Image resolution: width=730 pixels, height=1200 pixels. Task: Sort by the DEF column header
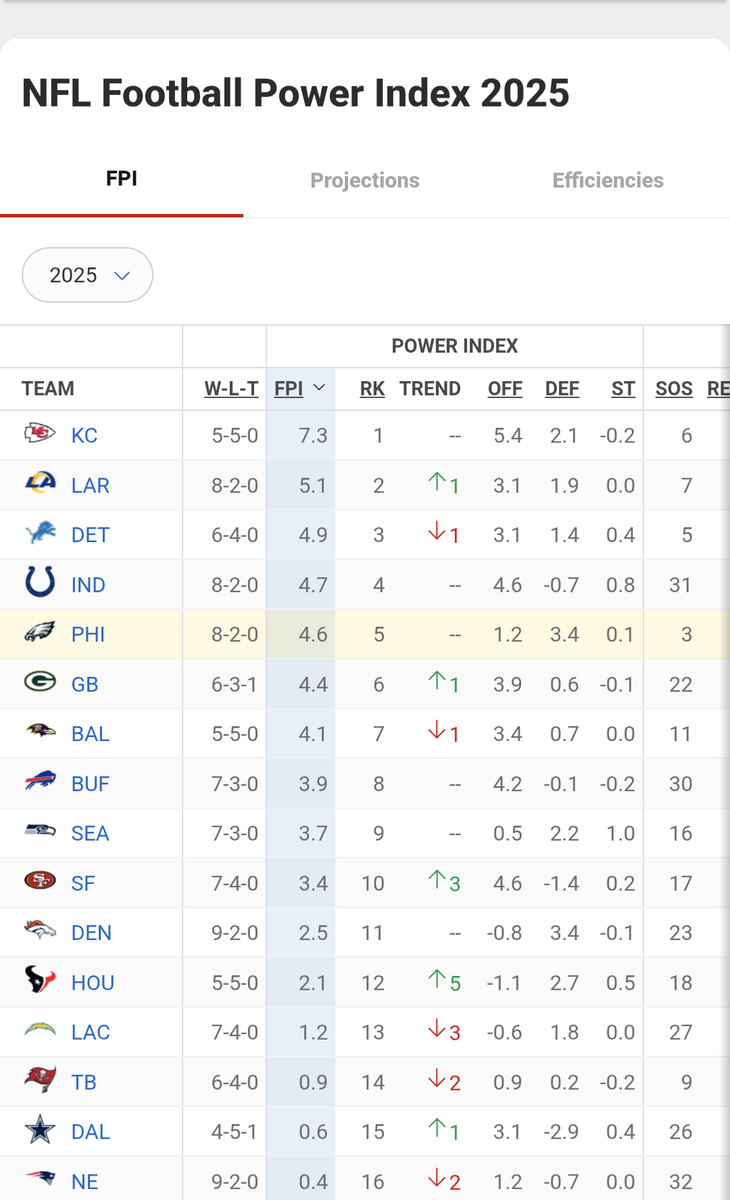tap(561, 389)
